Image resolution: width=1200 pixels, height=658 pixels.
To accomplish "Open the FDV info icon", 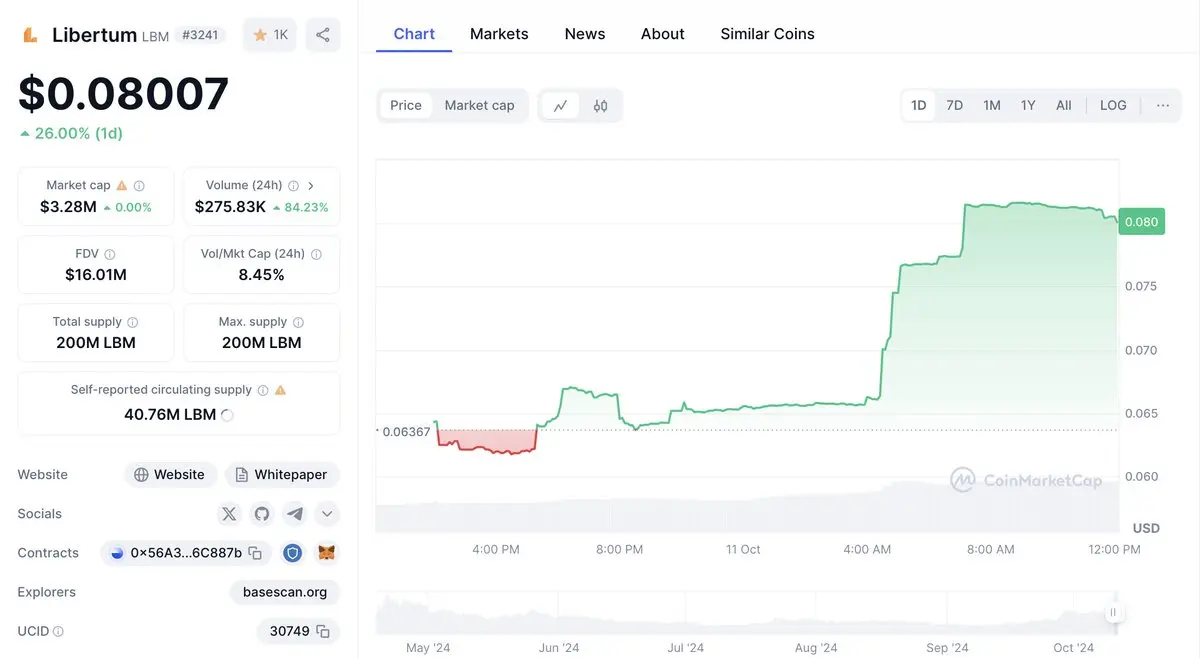I will click(110, 254).
